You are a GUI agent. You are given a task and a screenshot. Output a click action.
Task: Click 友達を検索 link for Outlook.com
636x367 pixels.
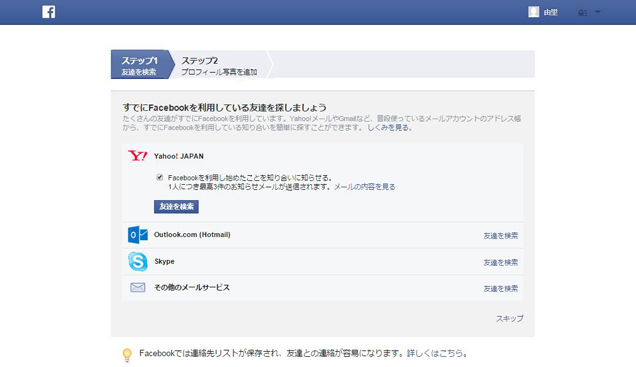click(x=501, y=236)
